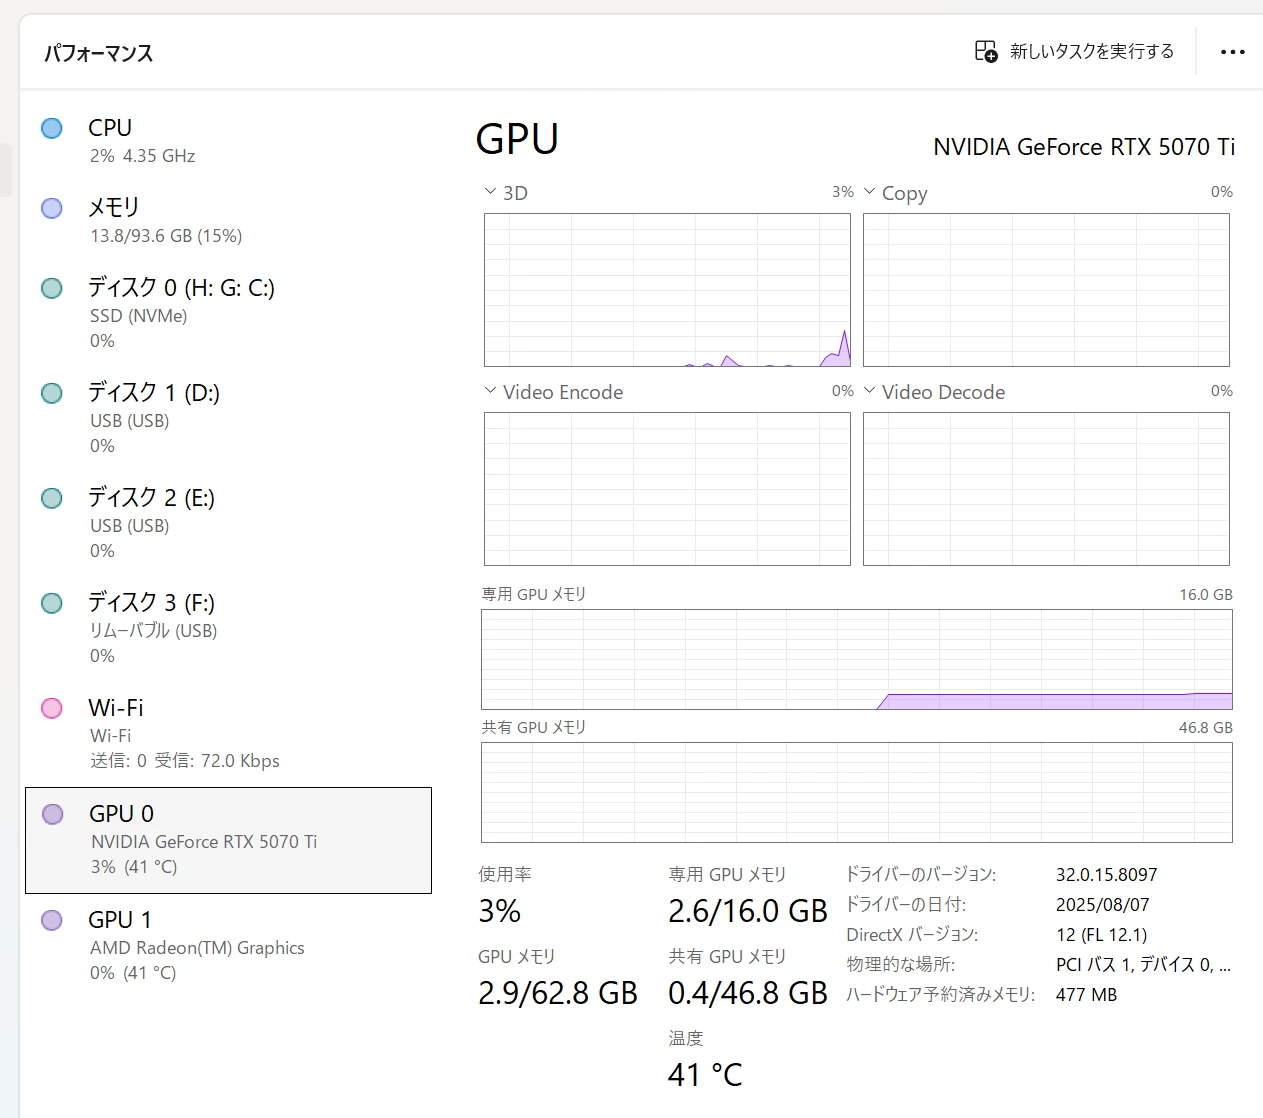Open the 3D engine graph dropdown
This screenshot has height=1118, width=1263.
490,192
